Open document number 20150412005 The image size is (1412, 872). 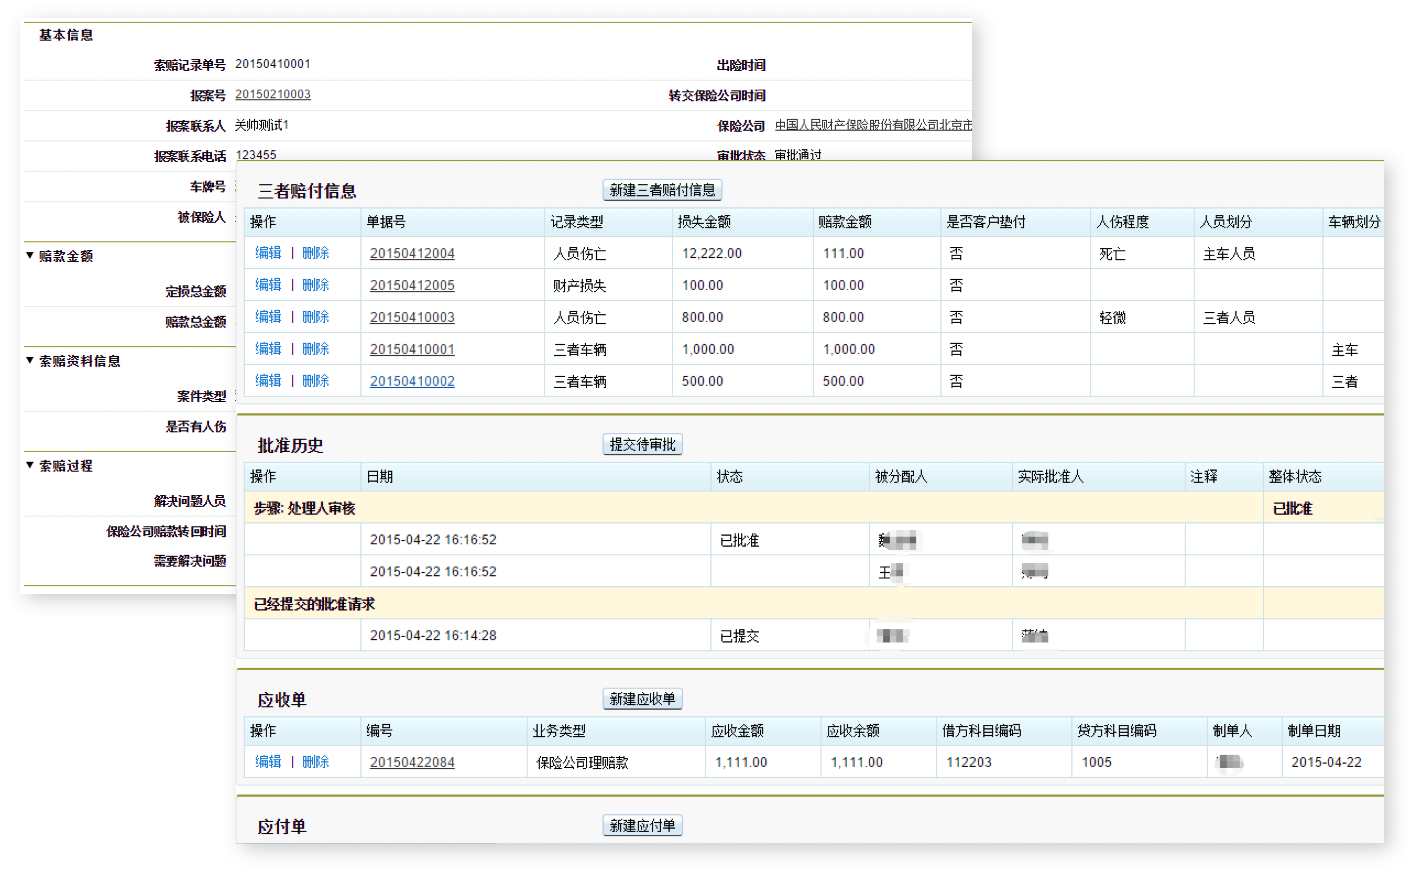pos(412,286)
